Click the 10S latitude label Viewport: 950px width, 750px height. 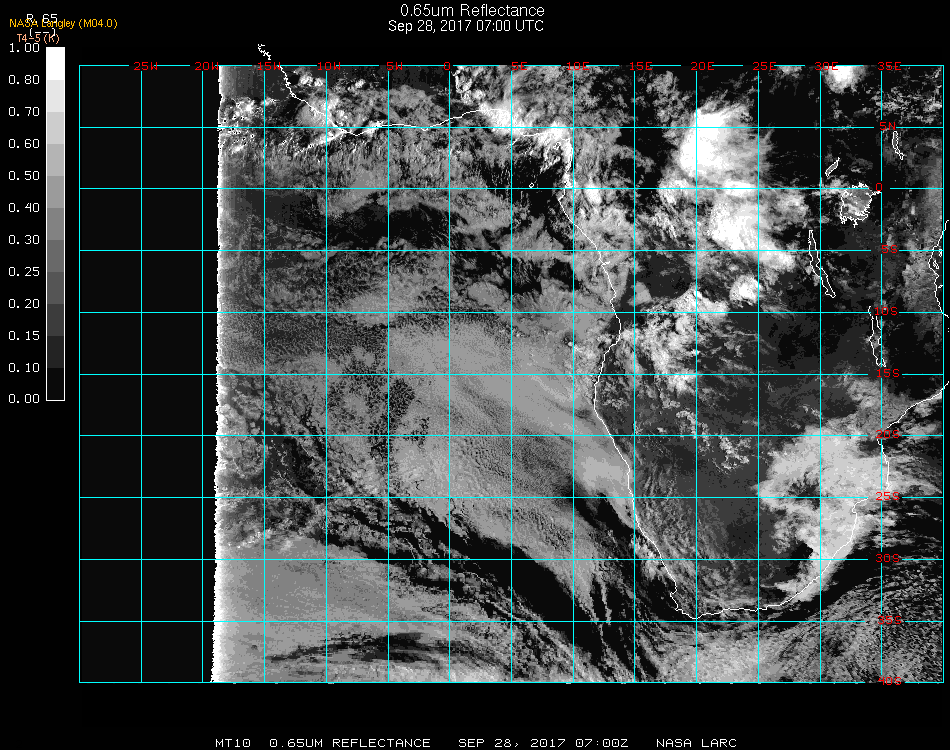886,311
